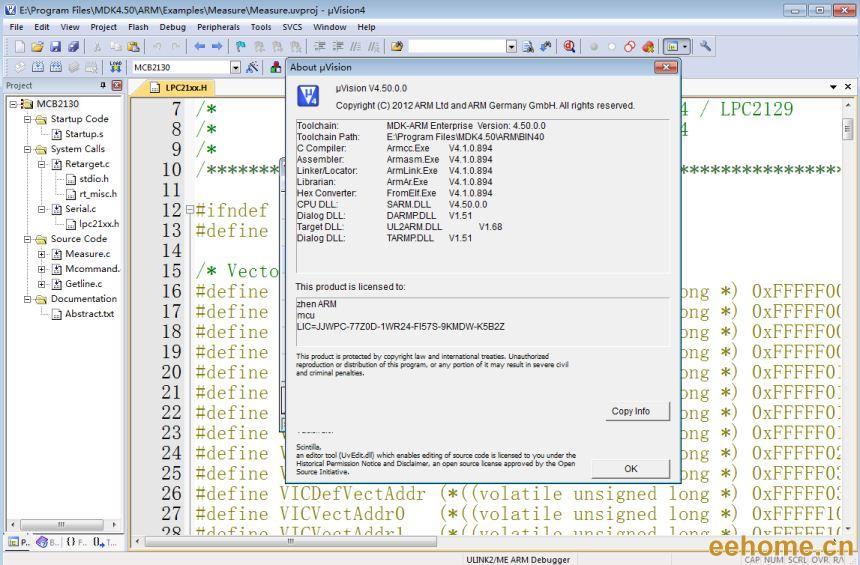Select stdio.h in the project tree
This screenshot has width=860, height=565.
94,179
